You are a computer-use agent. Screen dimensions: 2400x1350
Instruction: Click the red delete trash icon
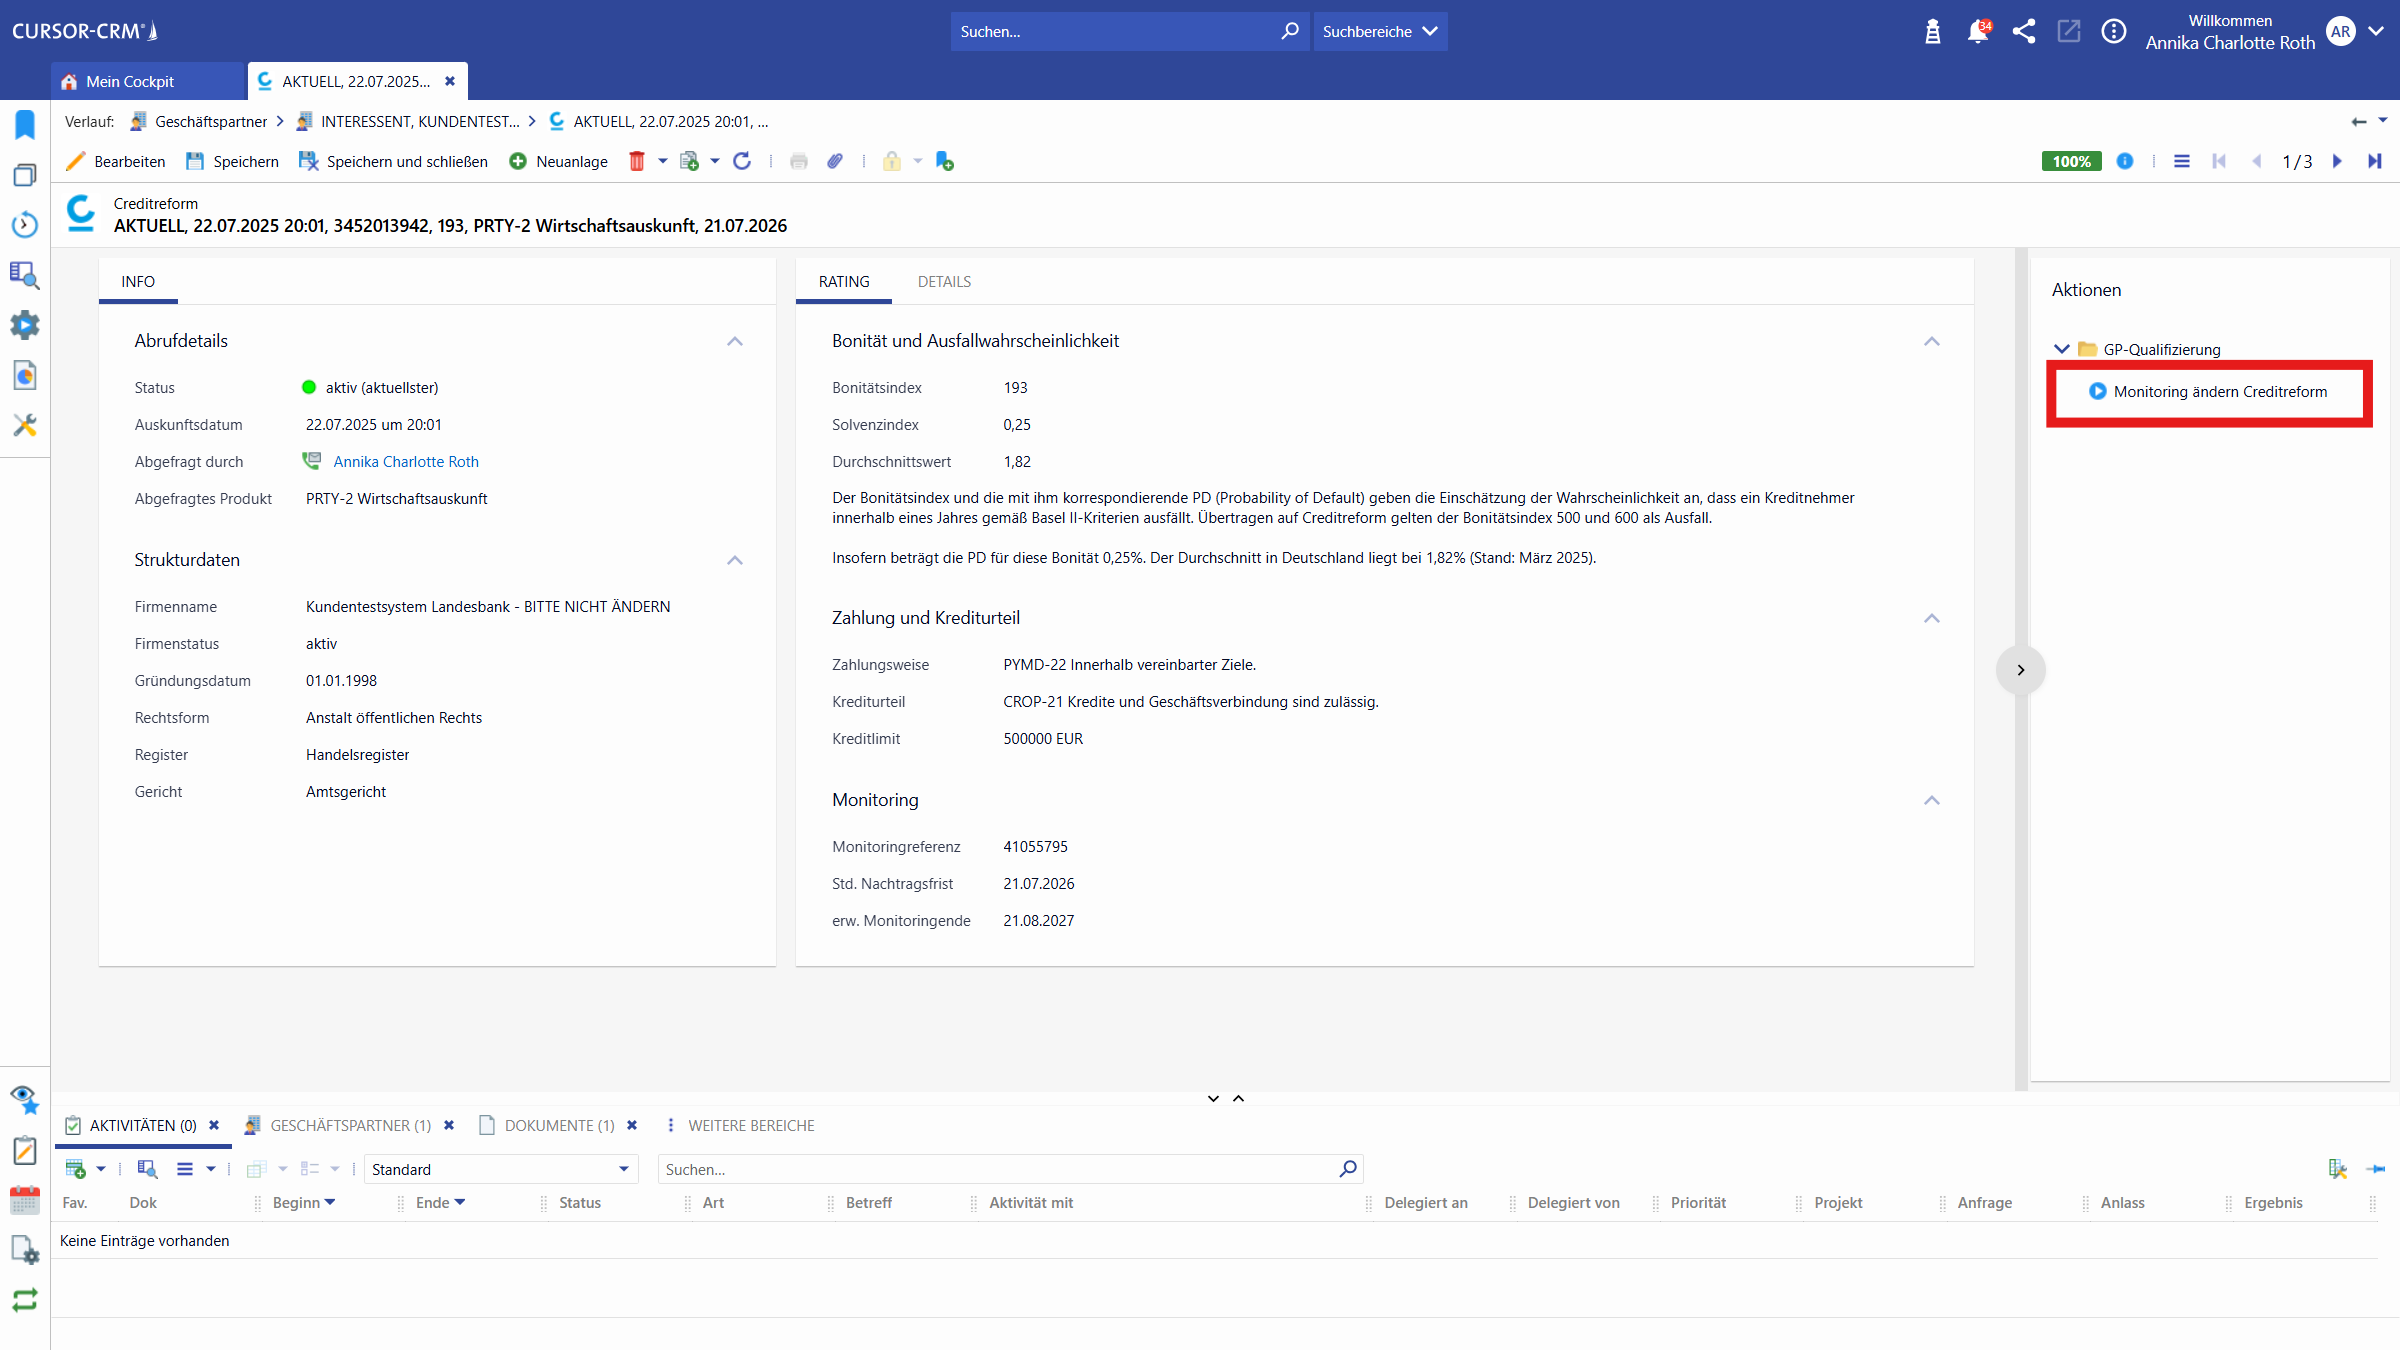(637, 161)
